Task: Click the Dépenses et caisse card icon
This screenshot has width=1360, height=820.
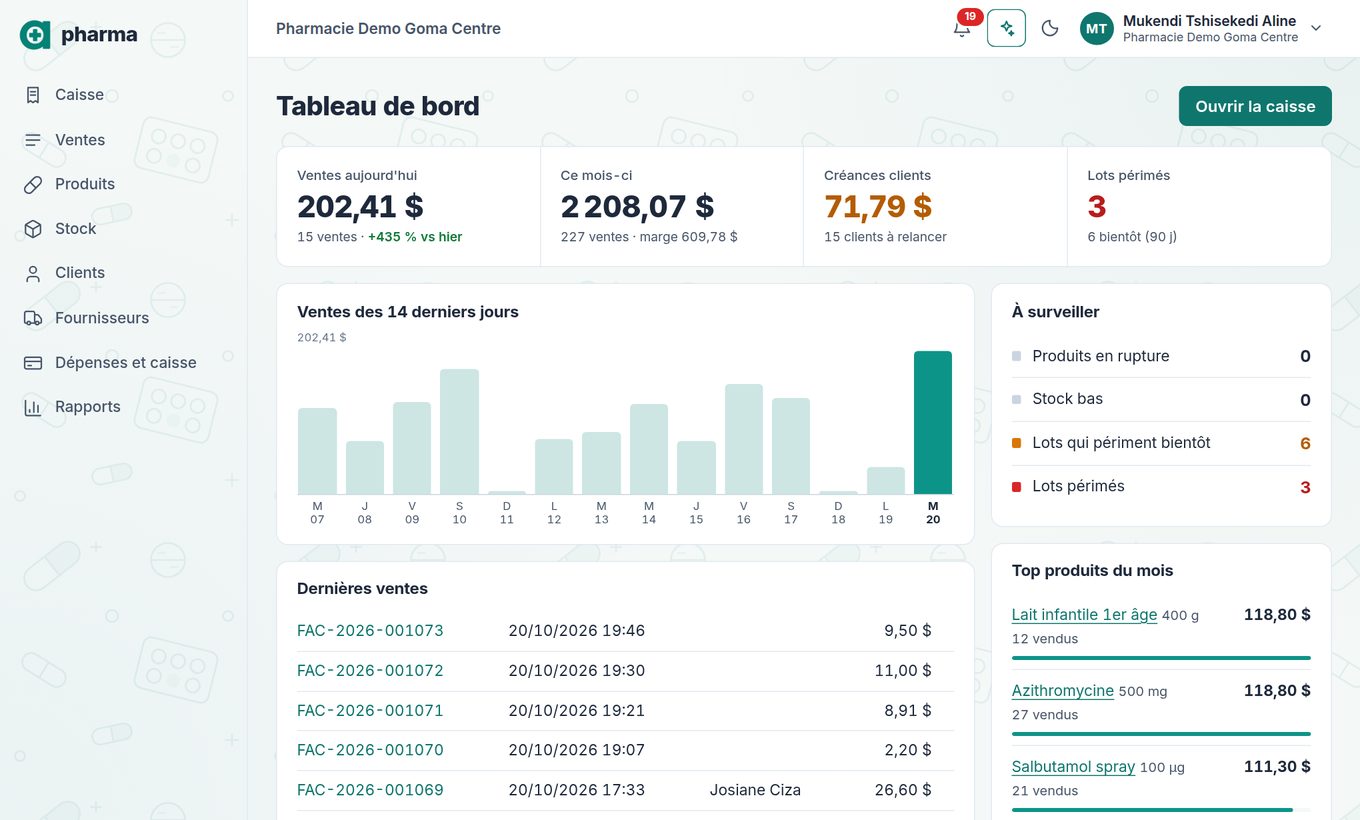Action: click(x=33, y=363)
